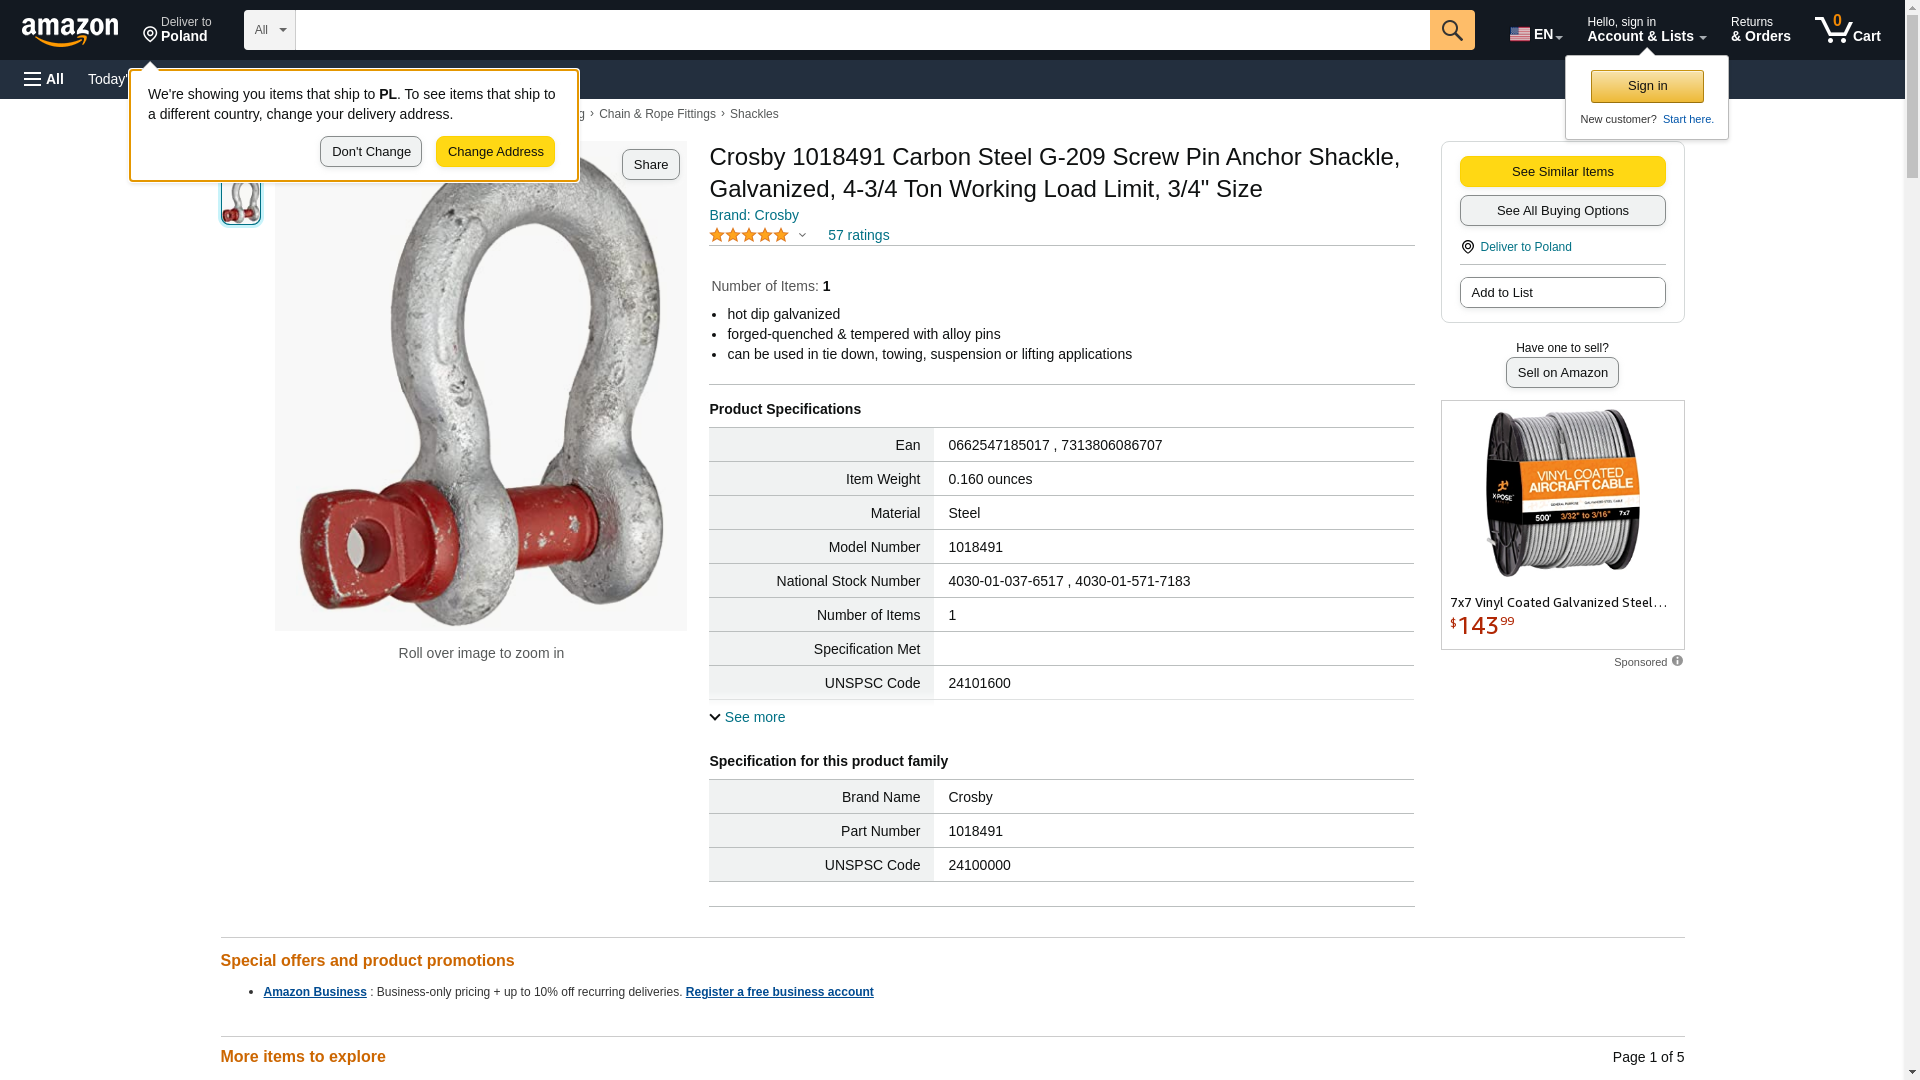Click in the search input field
1920x1080 pixels.
(862, 30)
